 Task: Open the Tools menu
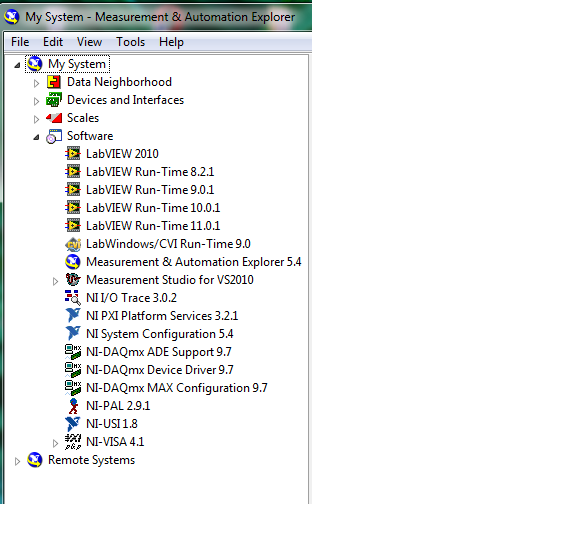click(130, 42)
